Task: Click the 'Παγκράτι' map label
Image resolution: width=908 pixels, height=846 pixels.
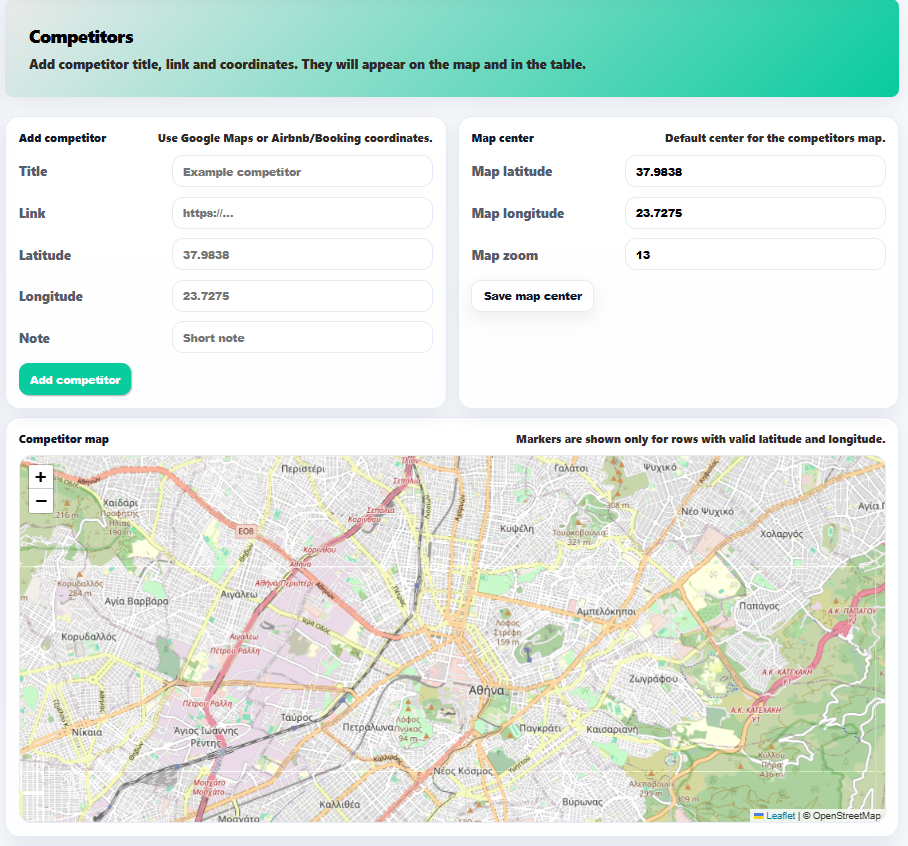Action: point(540,728)
